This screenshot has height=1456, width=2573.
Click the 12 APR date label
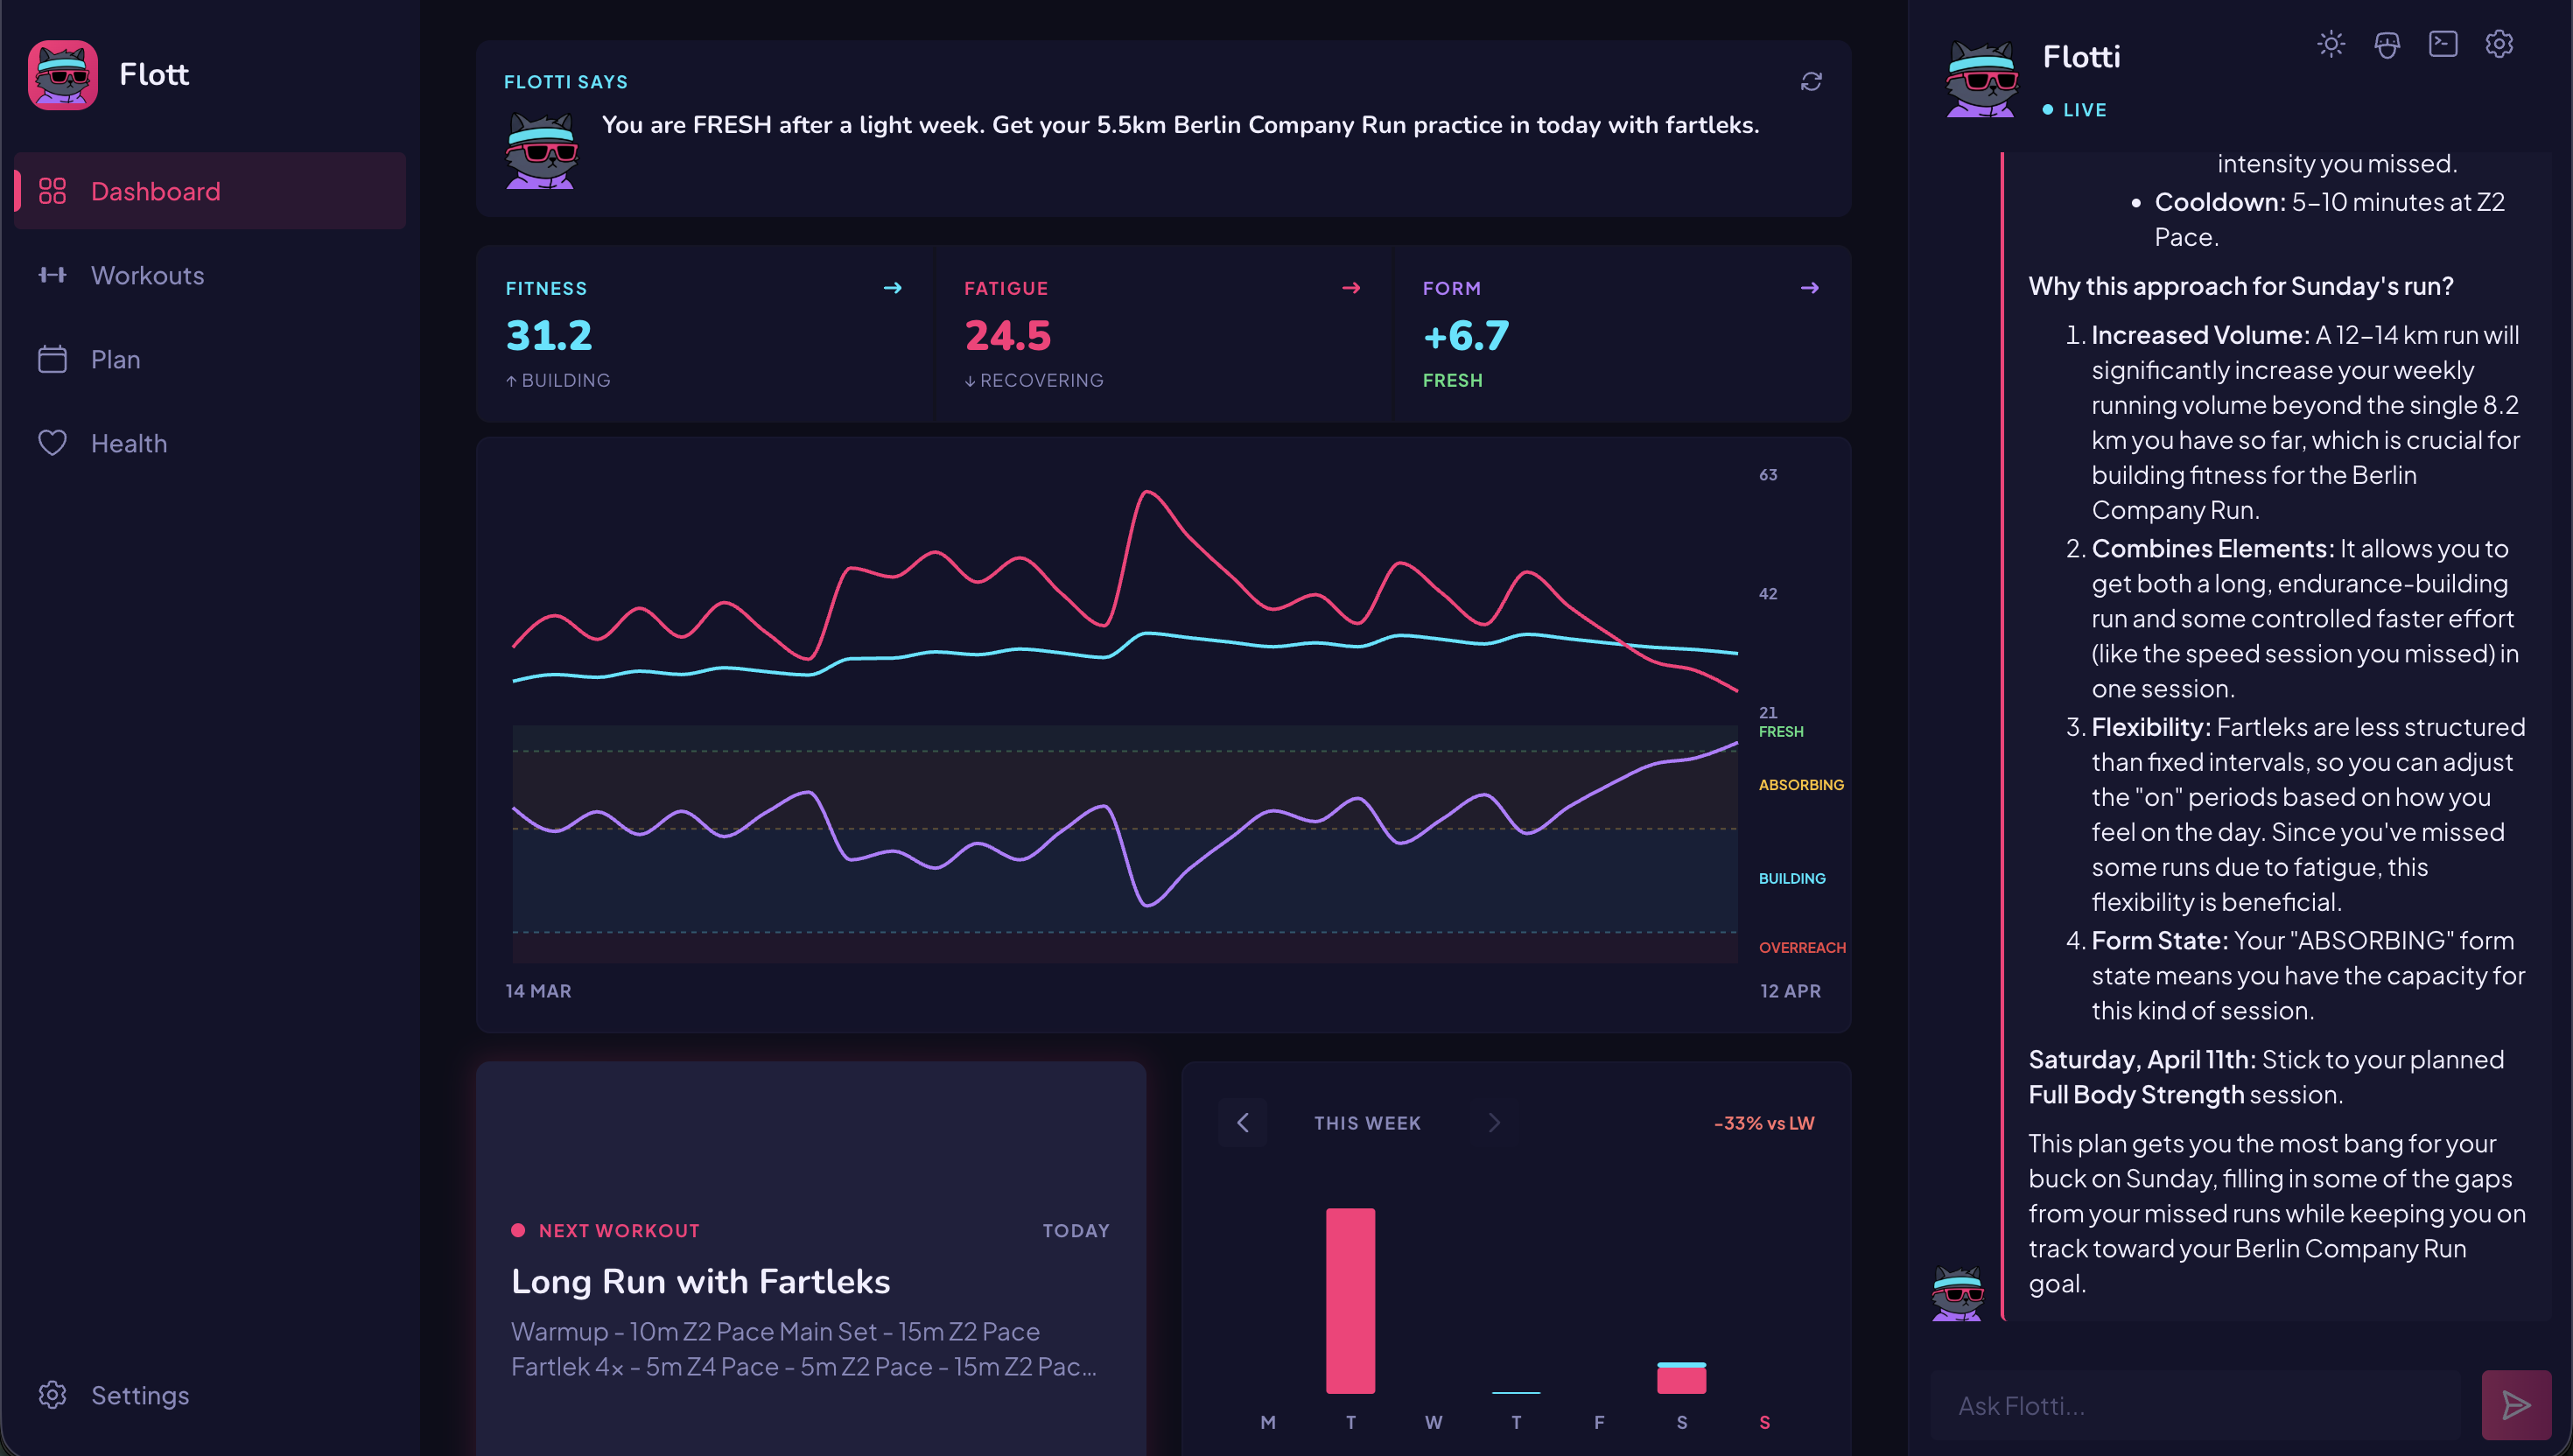tap(1790, 991)
